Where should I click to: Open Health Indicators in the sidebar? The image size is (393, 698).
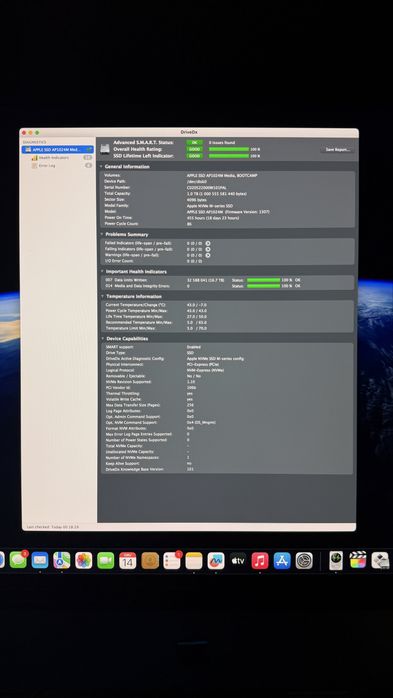point(54,158)
